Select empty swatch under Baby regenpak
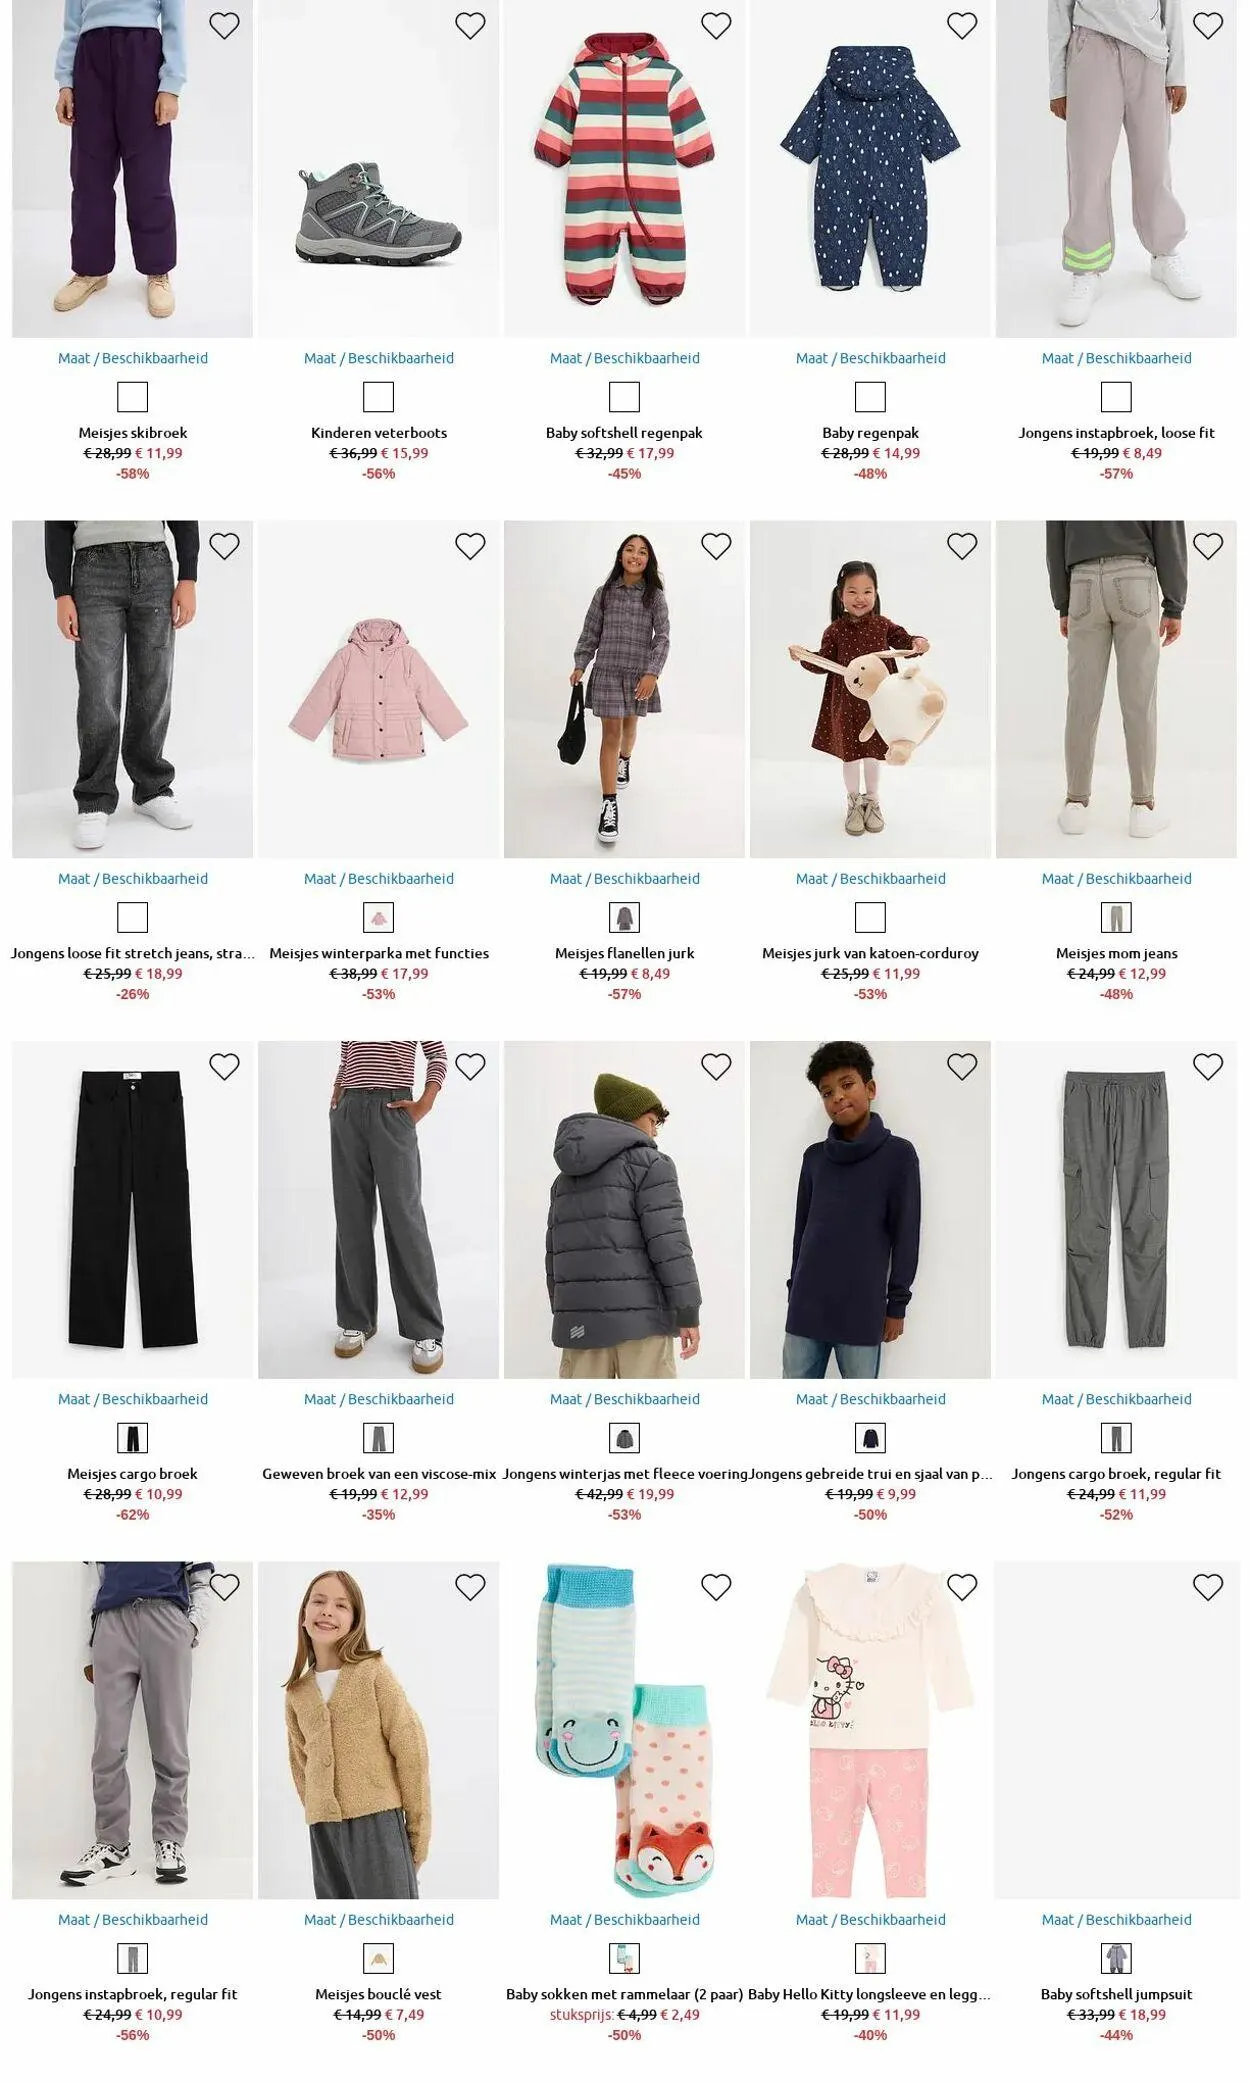 [x=870, y=397]
